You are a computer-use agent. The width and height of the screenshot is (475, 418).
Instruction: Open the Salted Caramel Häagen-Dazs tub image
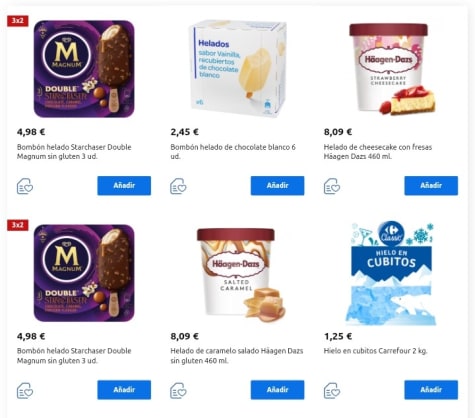point(241,275)
